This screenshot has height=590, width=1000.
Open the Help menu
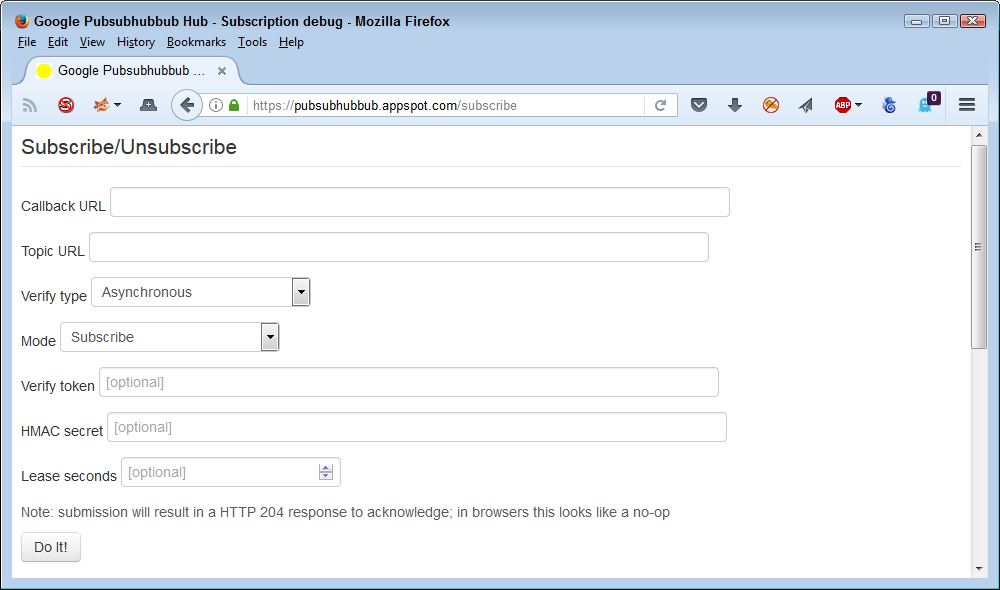291,42
